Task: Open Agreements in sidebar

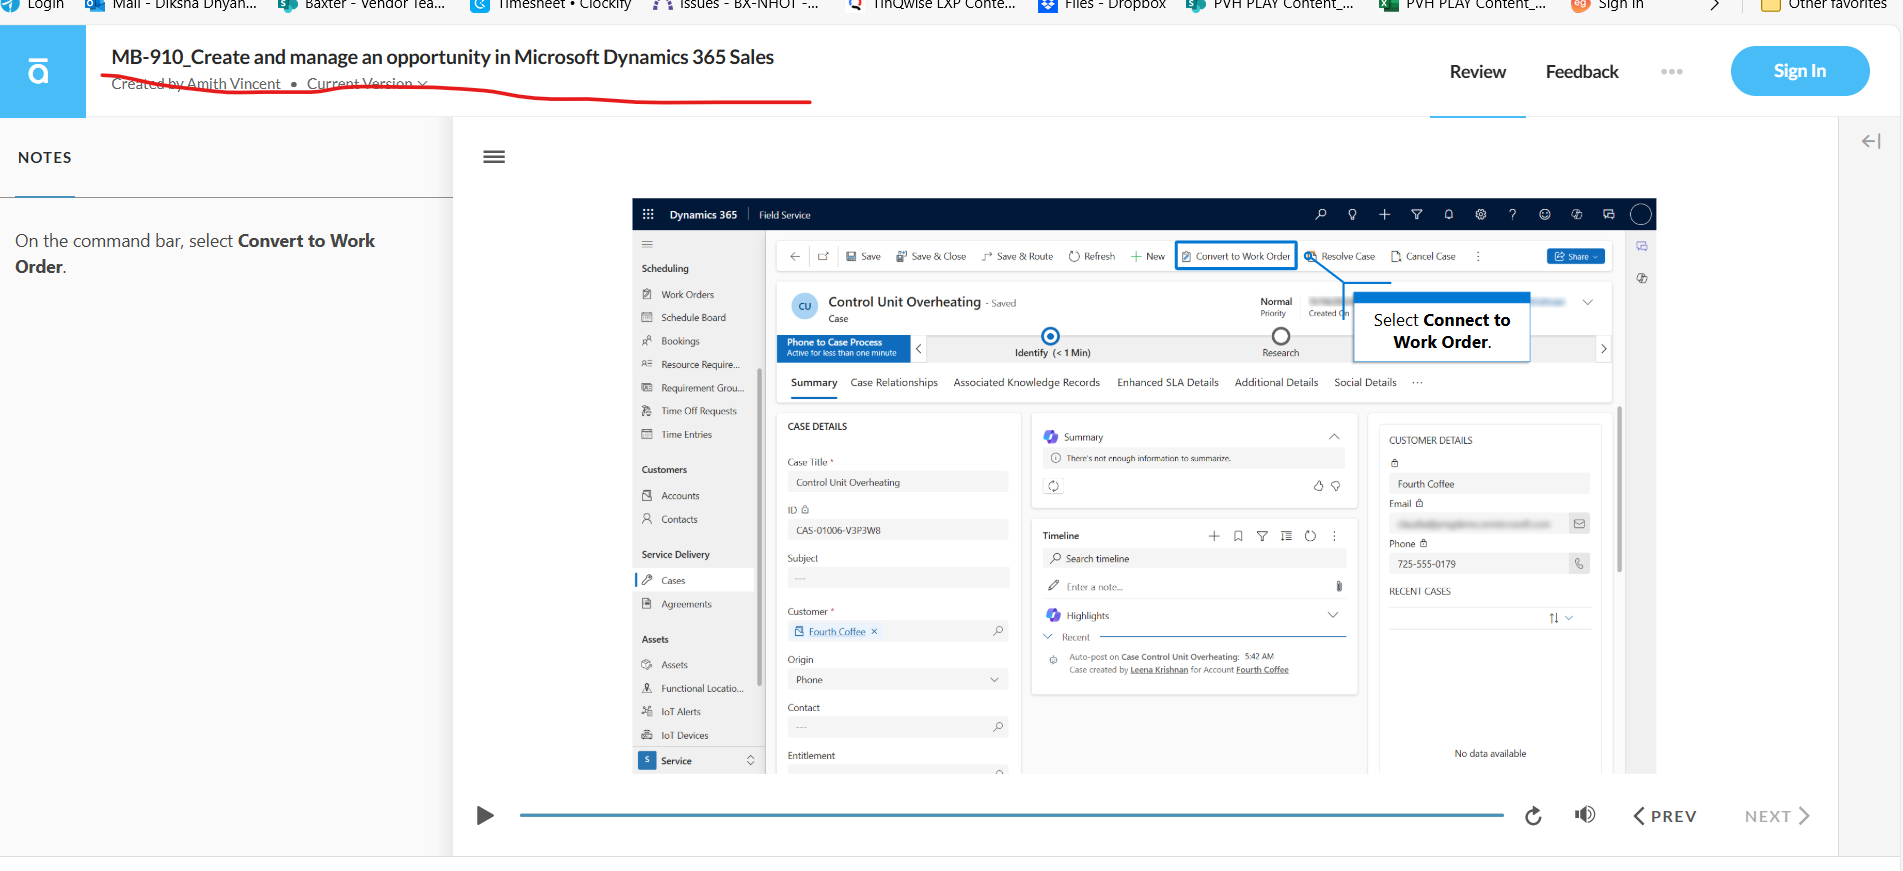Action: tap(686, 605)
